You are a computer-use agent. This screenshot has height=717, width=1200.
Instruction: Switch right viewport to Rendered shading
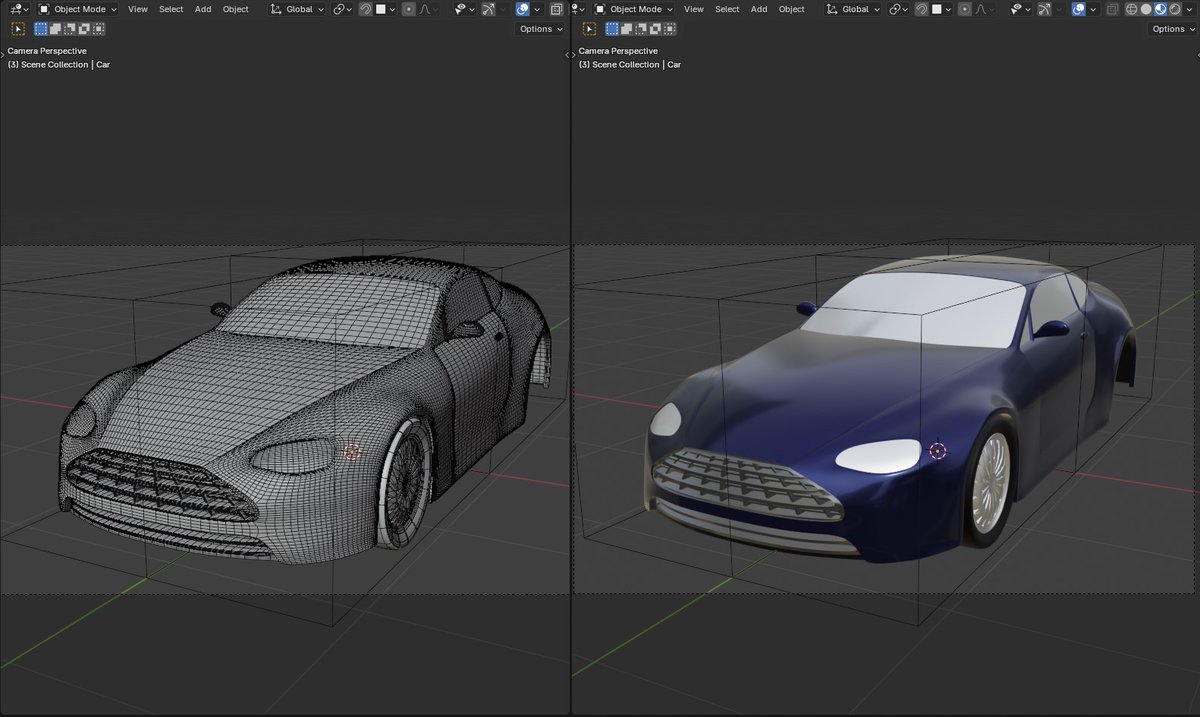tap(1176, 9)
